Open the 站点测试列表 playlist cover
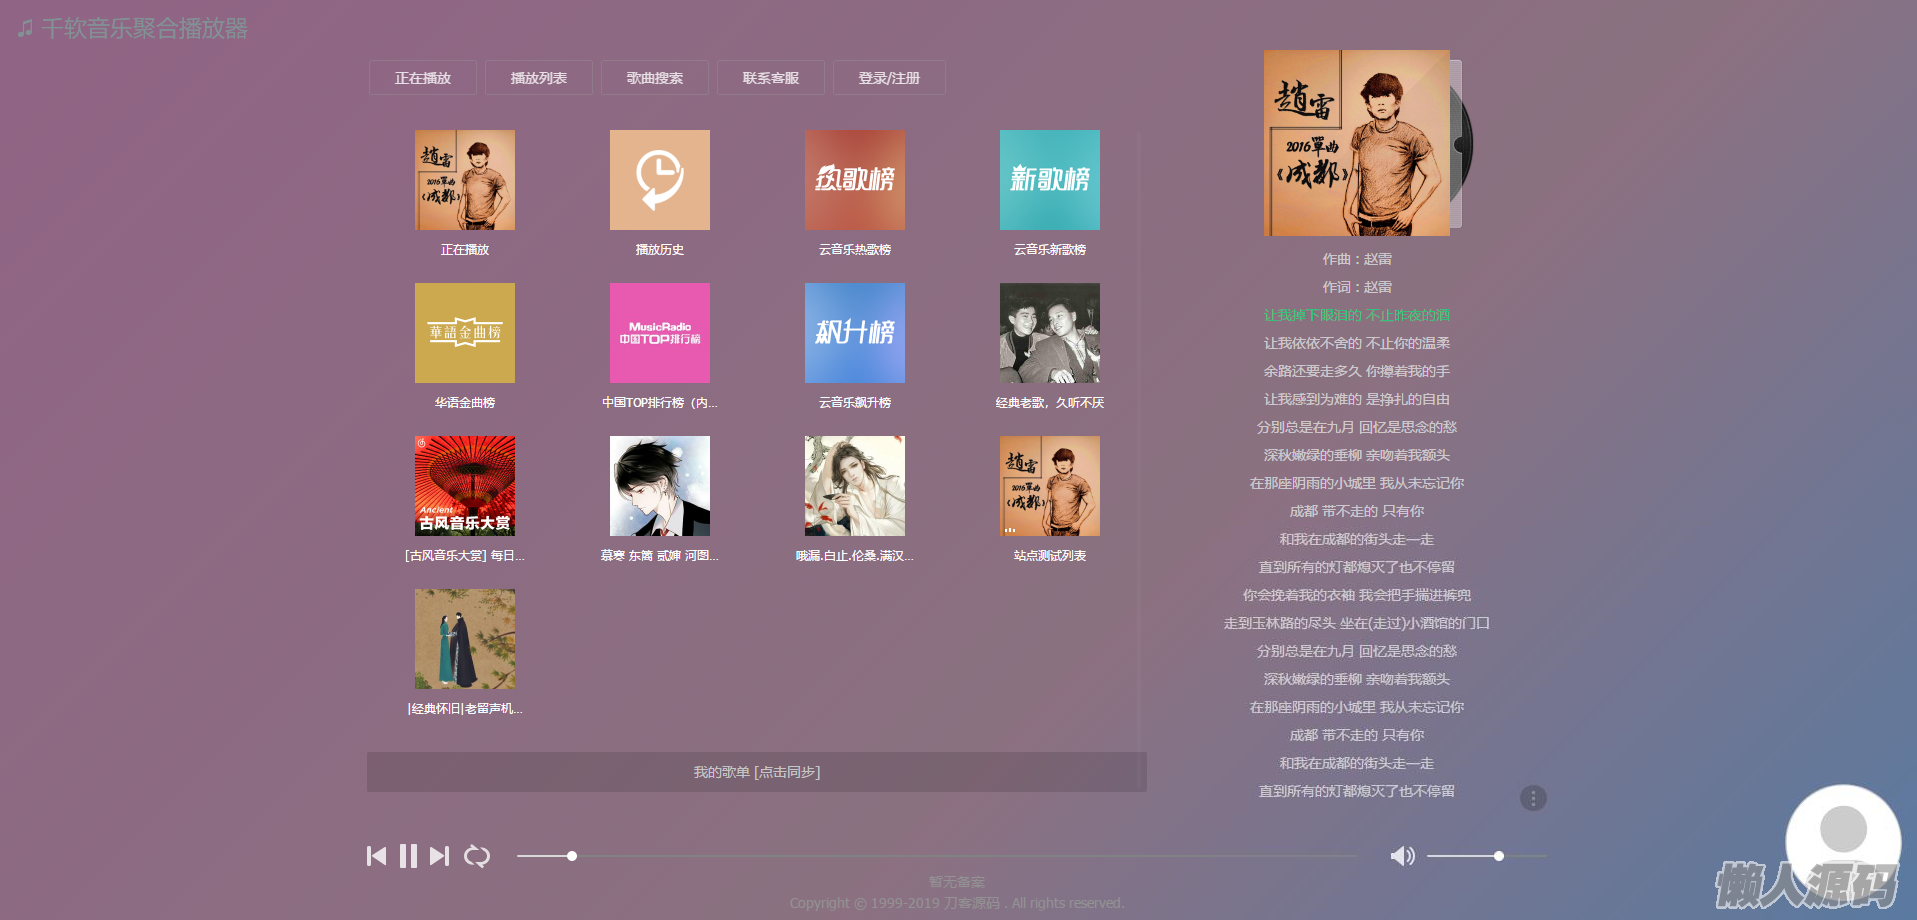1917x920 pixels. [1050, 486]
